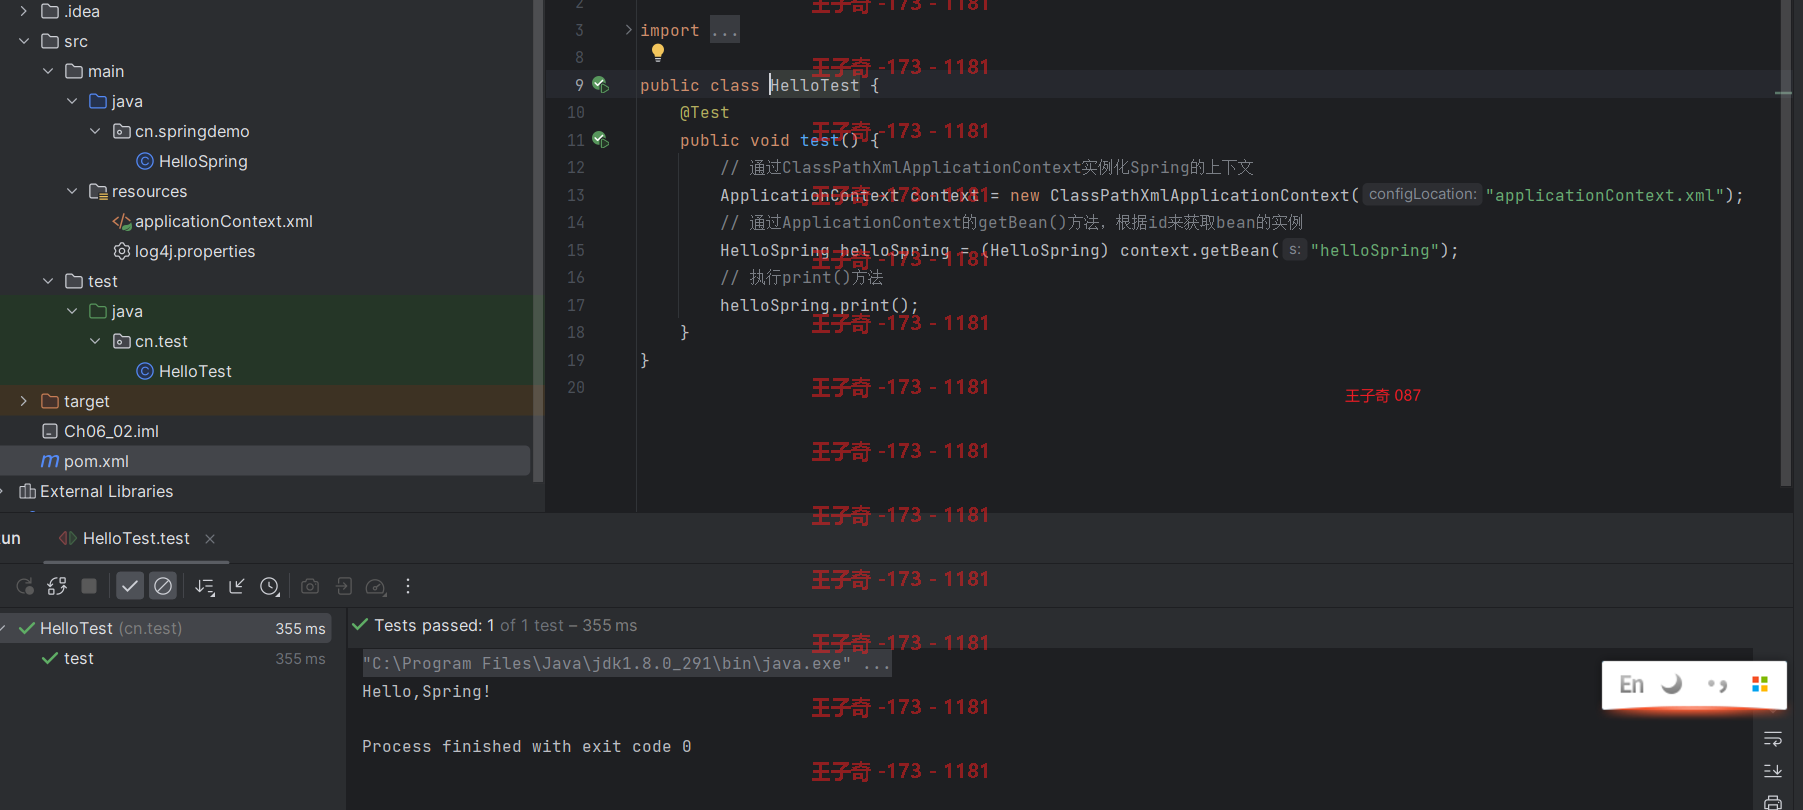The width and height of the screenshot is (1803, 810).
Task: Select the test method result row
Action: 165,658
